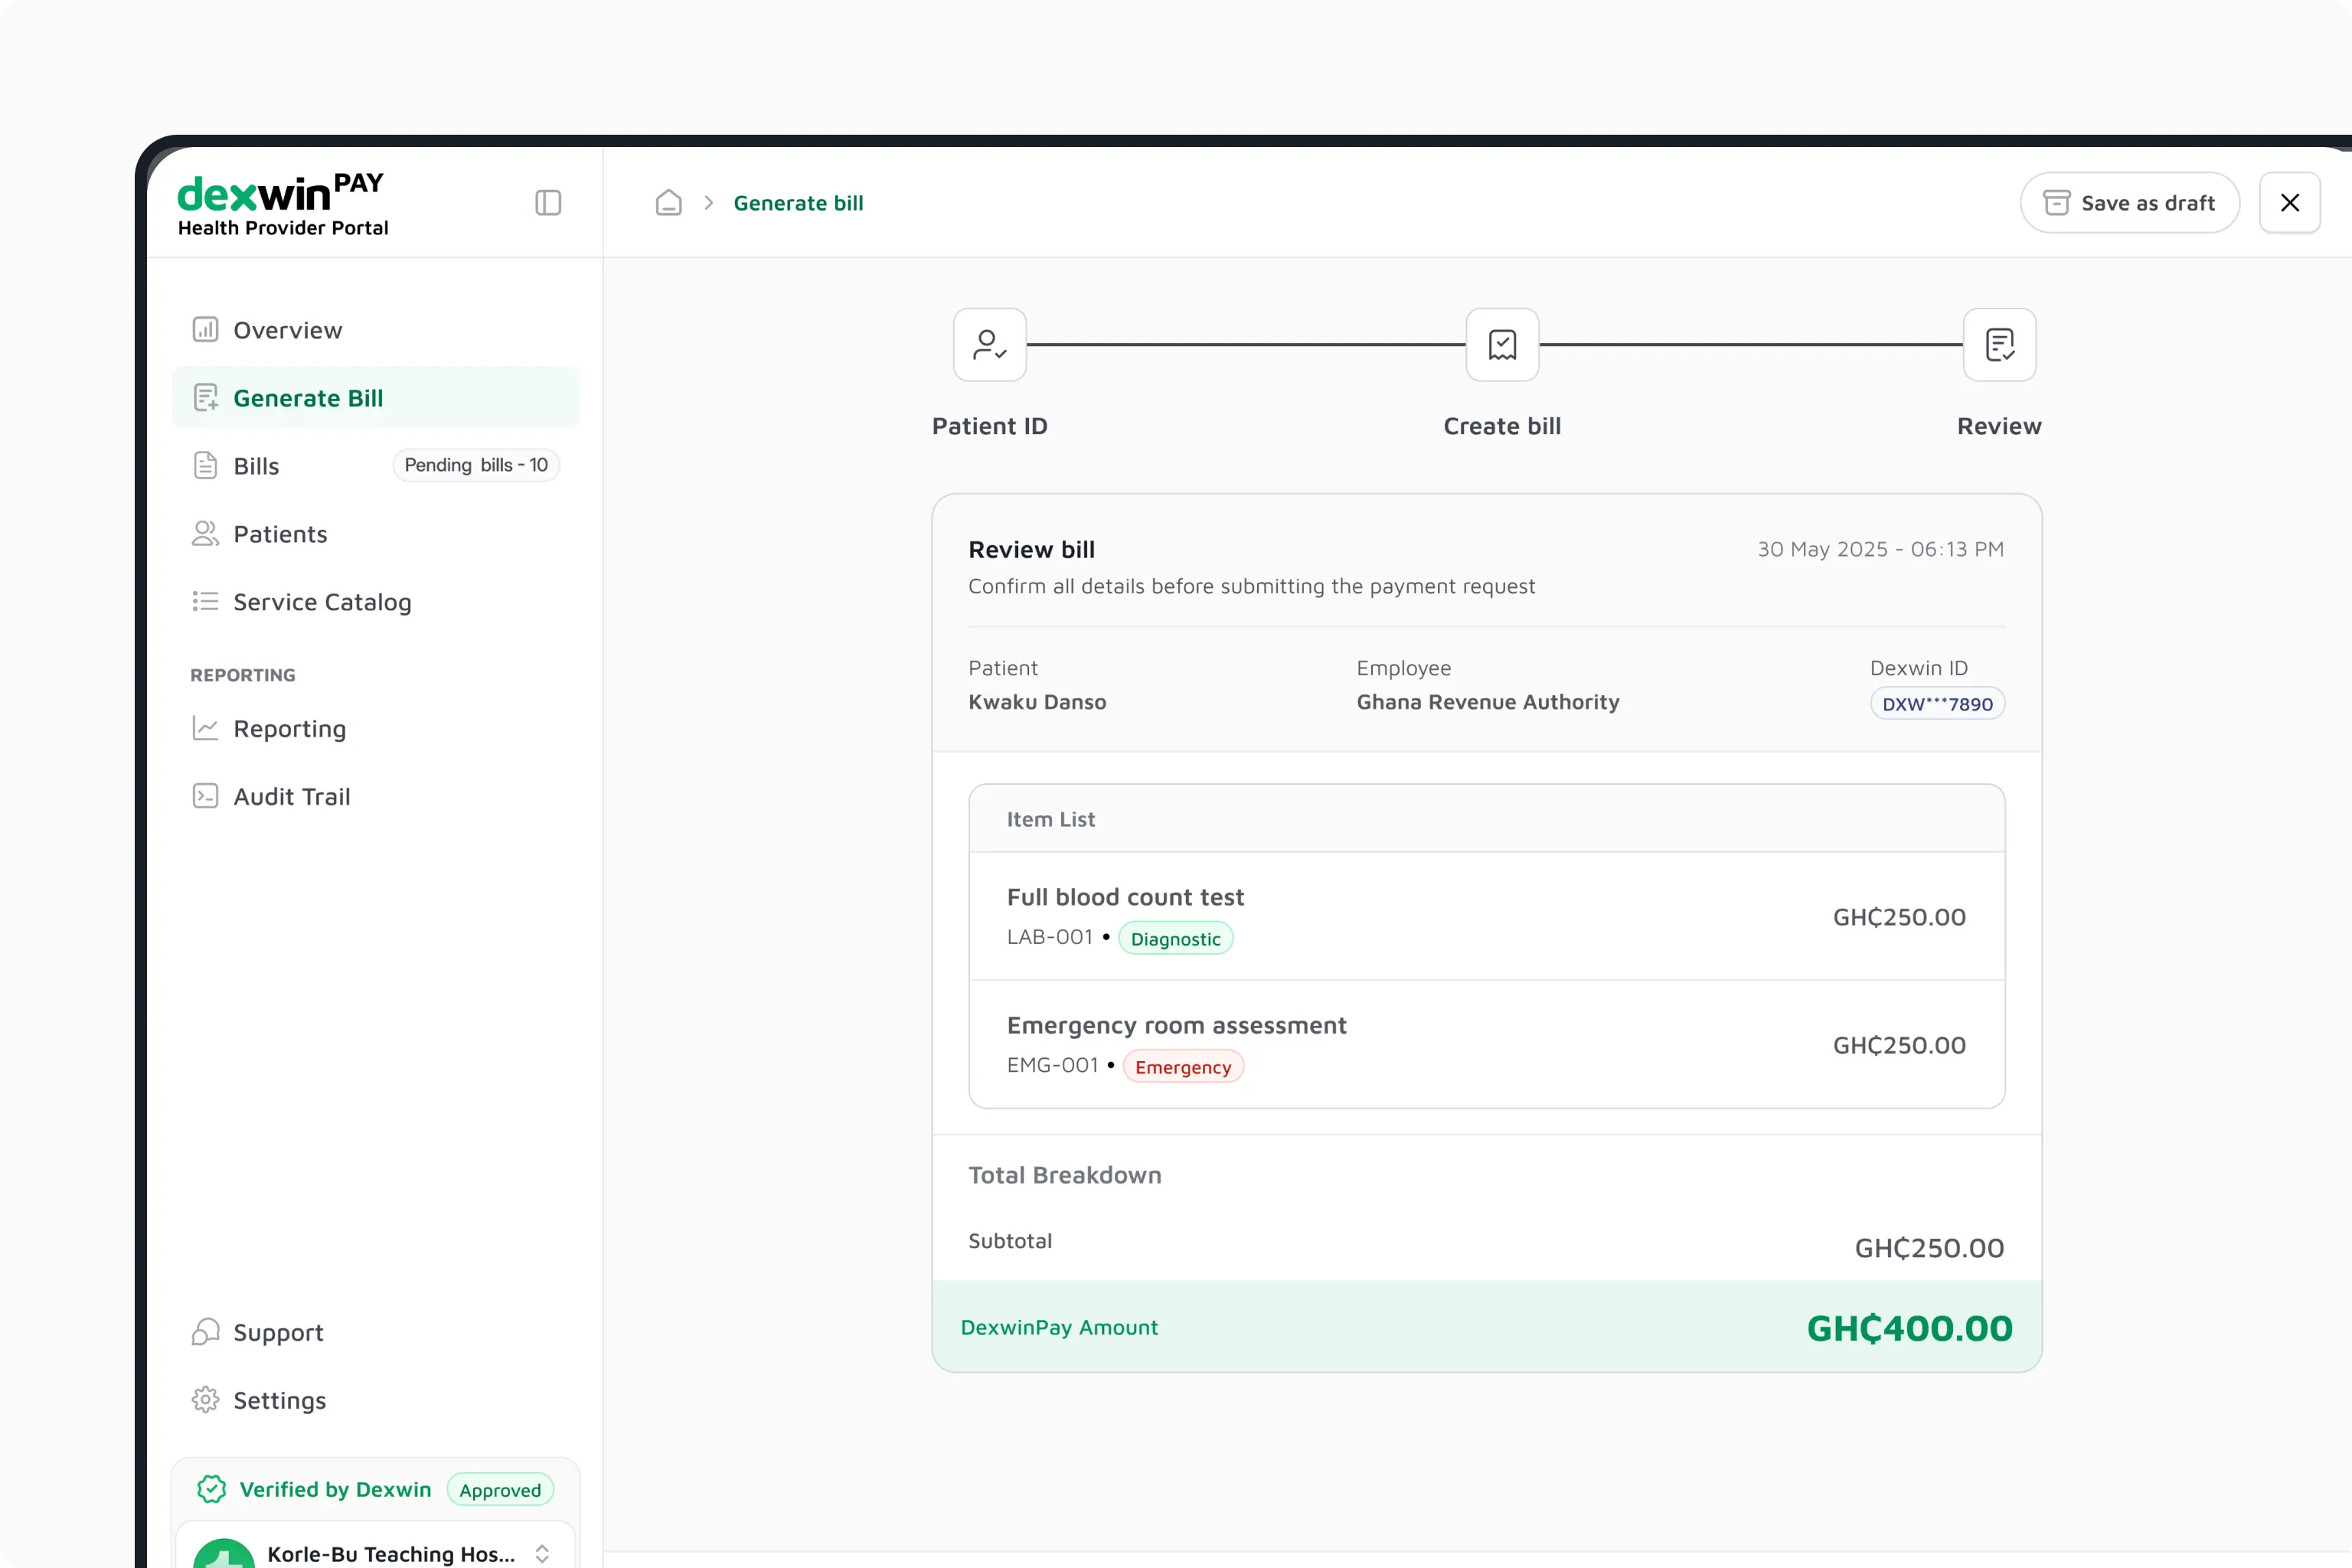
Task: Select Generate Bill in the sidebar
Action: click(x=375, y=398)
